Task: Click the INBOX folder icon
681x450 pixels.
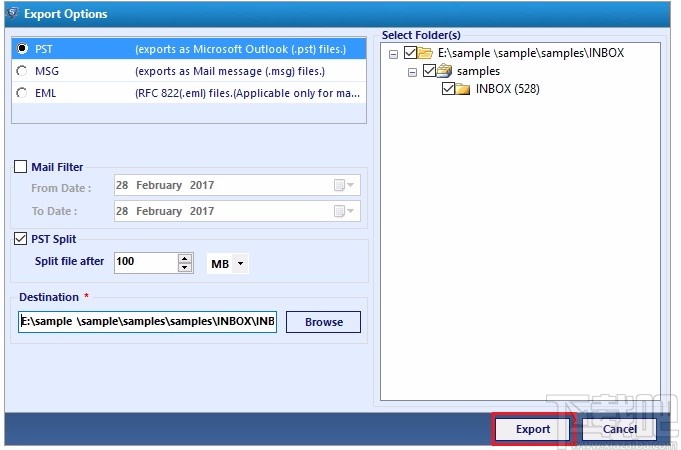Action: [463, 89]
